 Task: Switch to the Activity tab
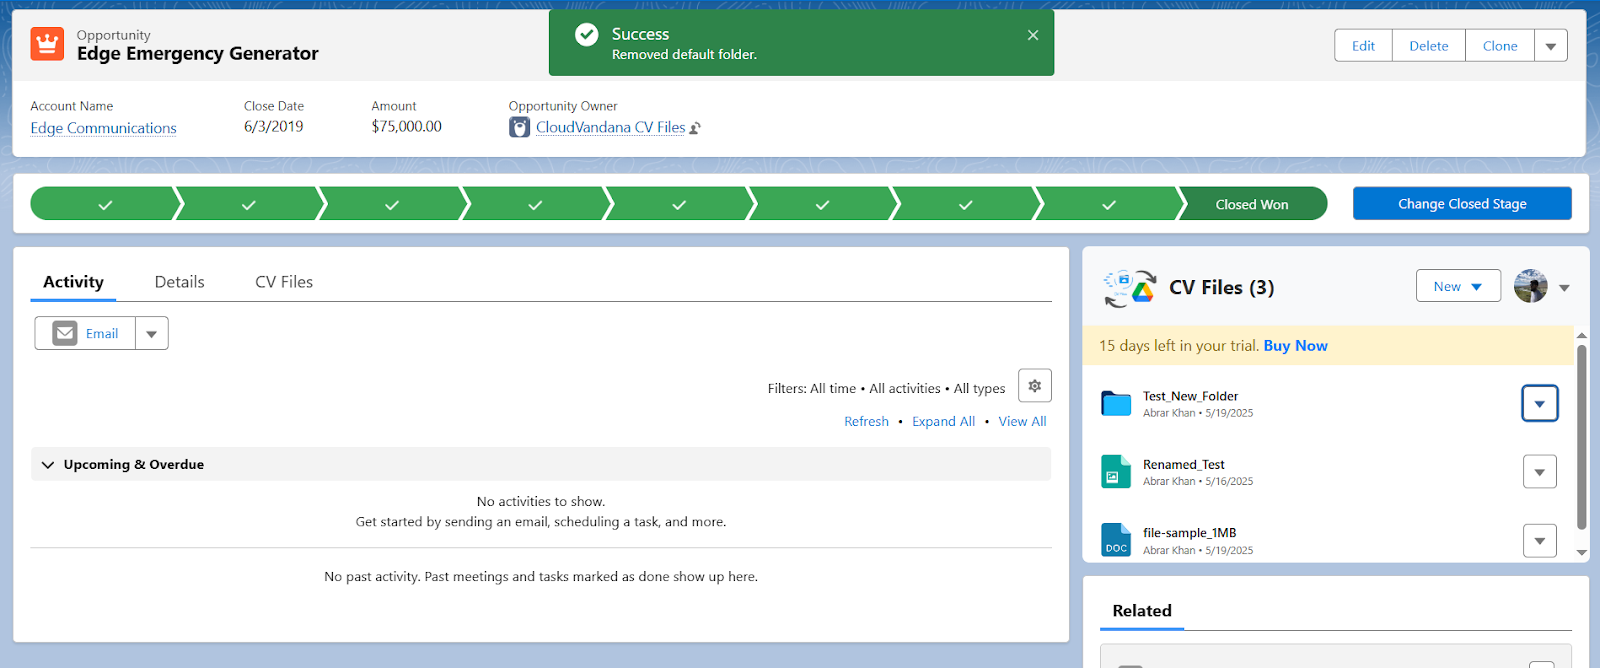[x=73, y=282]
